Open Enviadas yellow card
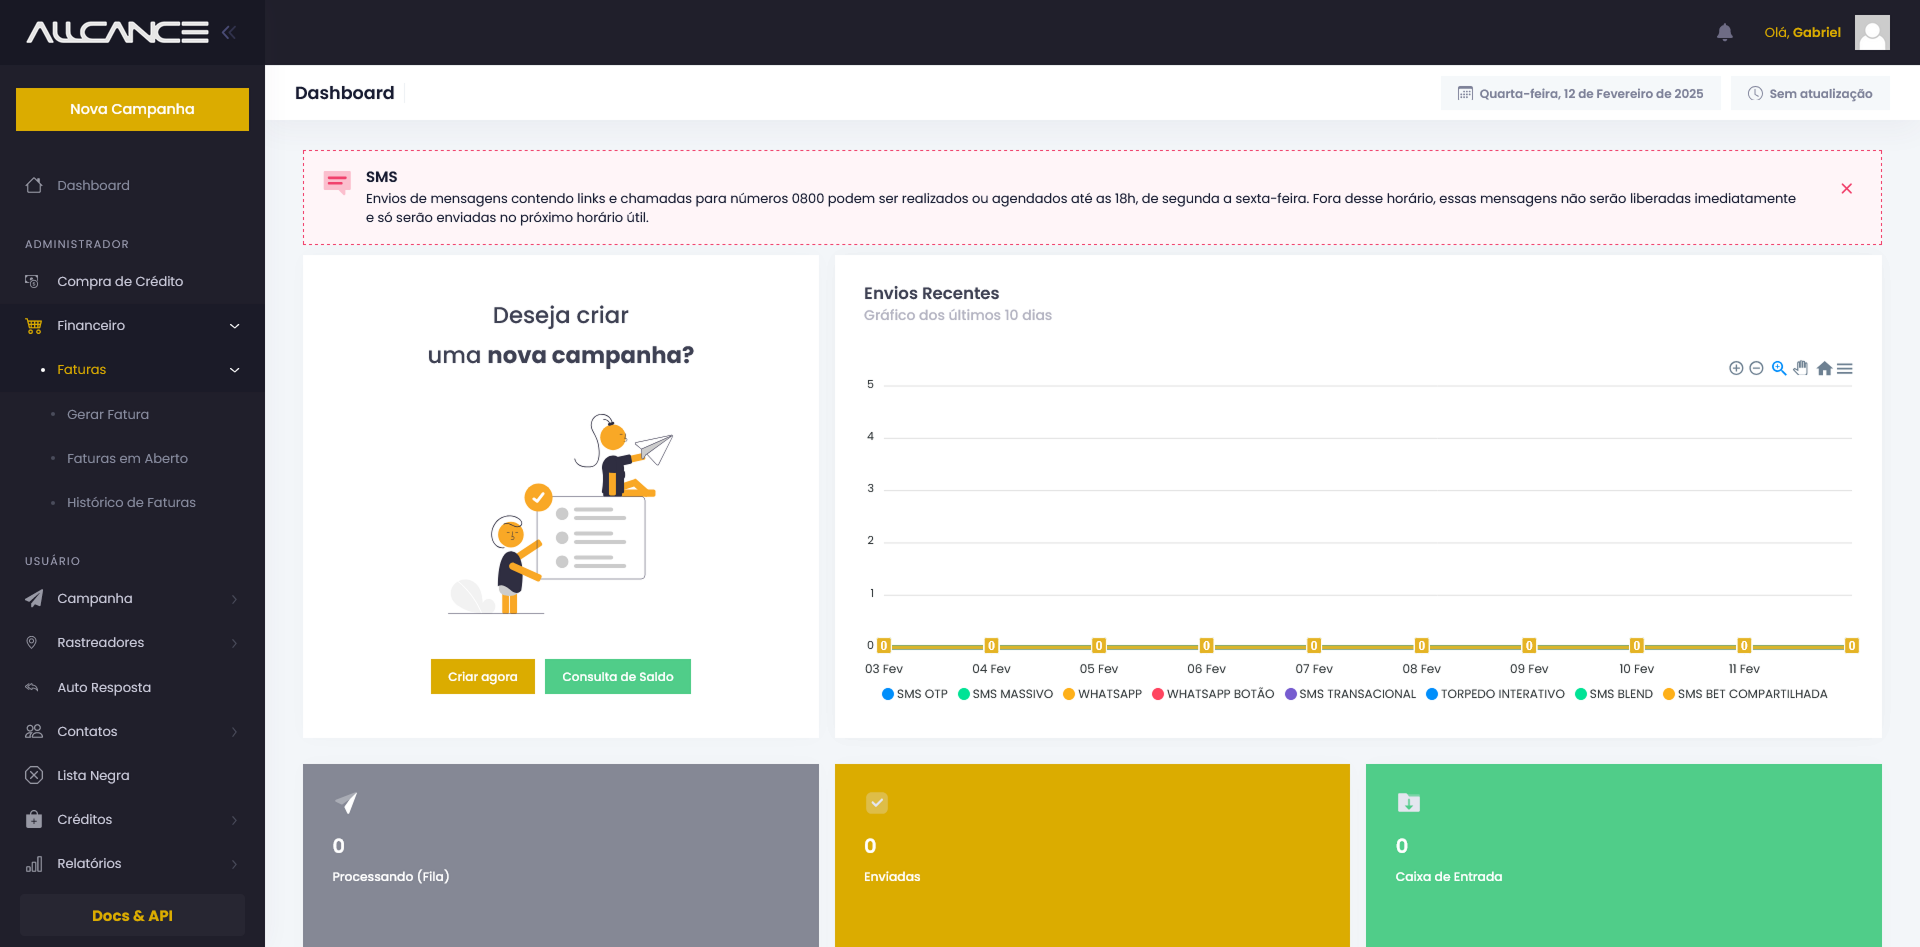 point(1092,856)
